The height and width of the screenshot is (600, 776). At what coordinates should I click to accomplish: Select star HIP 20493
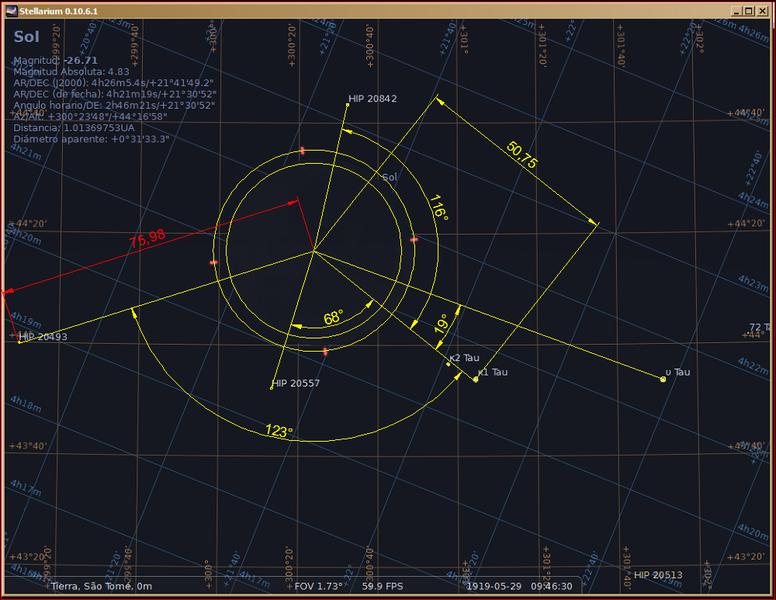(20, 343)
